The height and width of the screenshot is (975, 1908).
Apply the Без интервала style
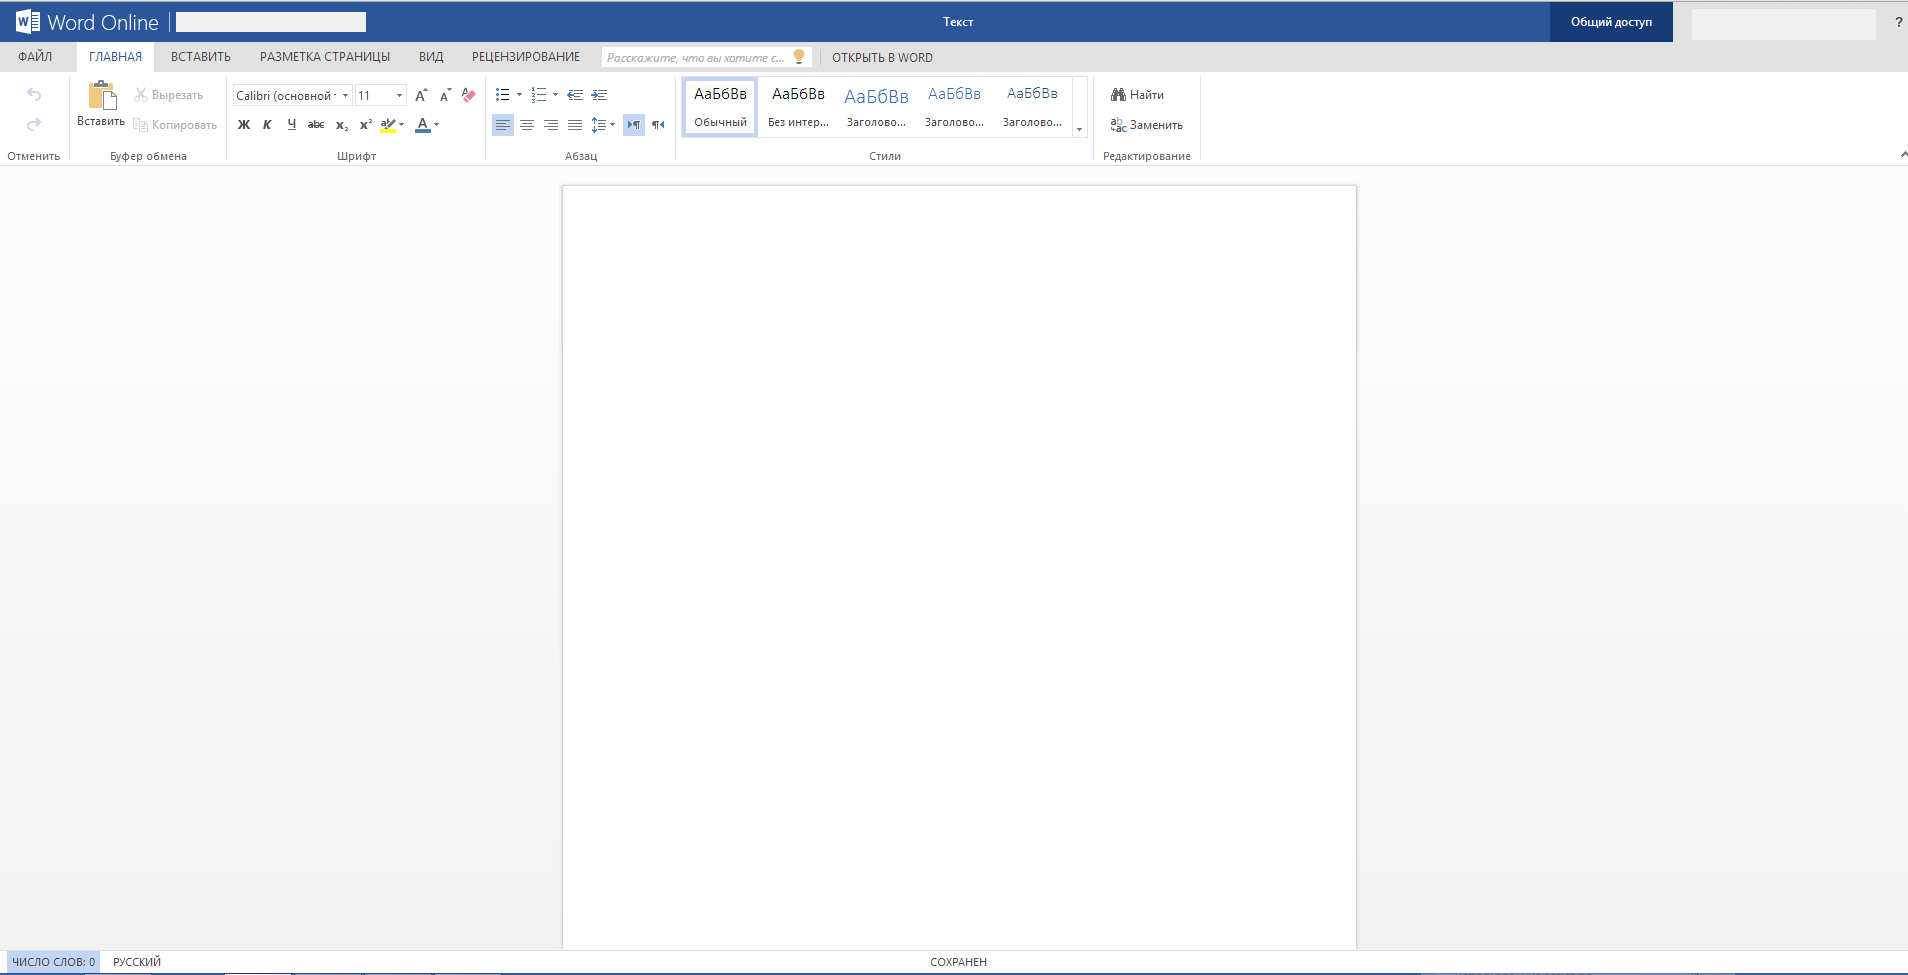[798, 107]
